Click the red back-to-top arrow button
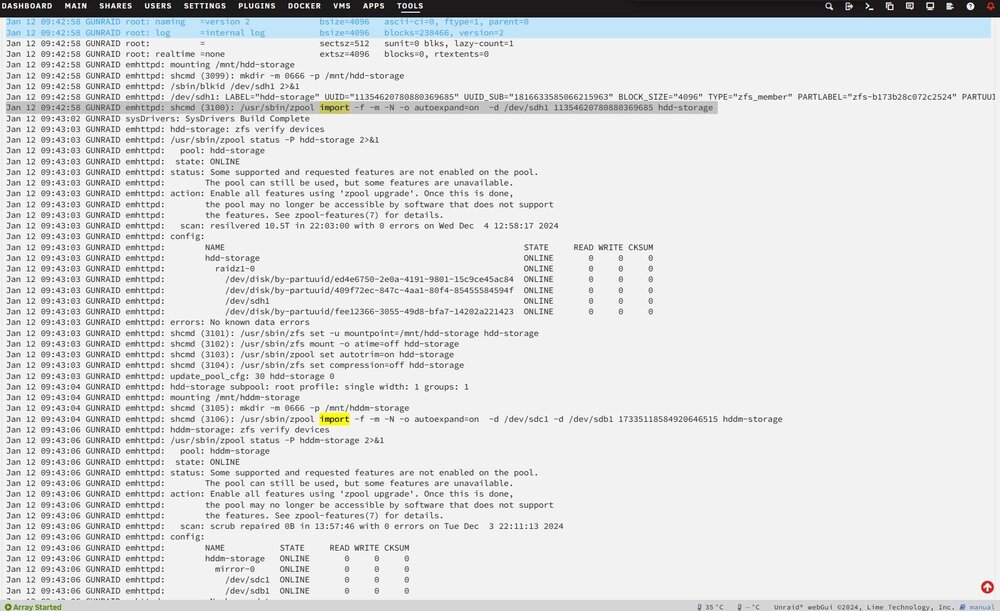 point(987,587)
